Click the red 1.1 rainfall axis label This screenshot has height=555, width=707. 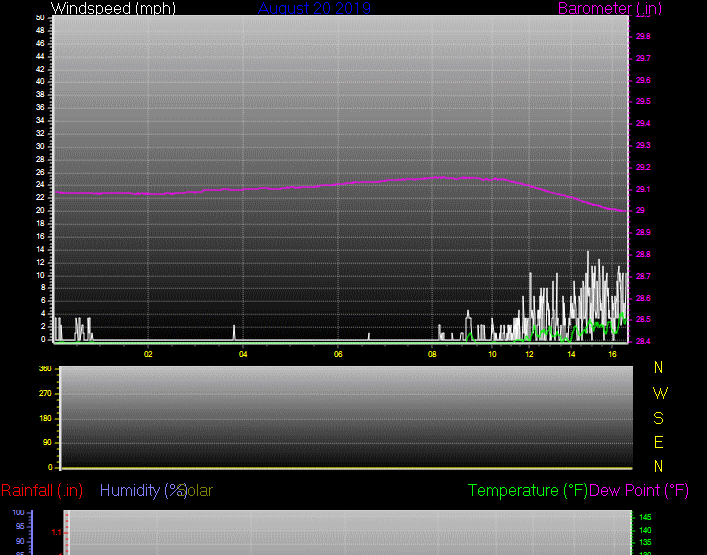tap(56, 532)
